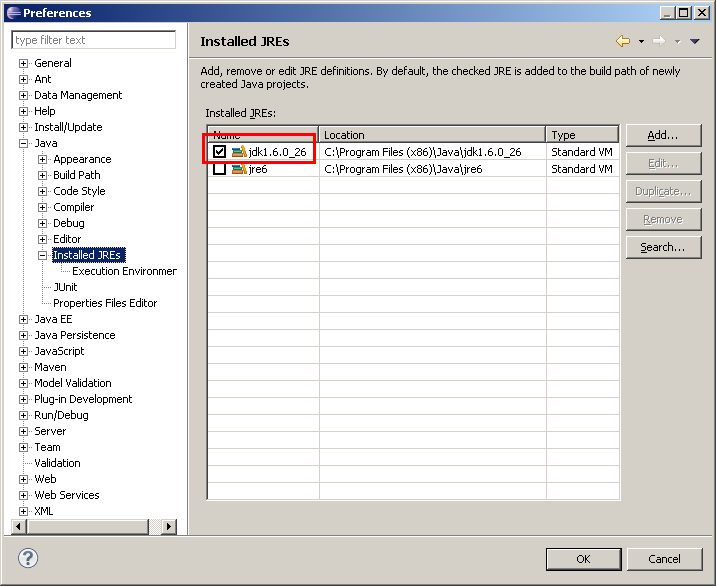Select the Compiler preferences item
716x586 pixels.
(x=74, y=207)
